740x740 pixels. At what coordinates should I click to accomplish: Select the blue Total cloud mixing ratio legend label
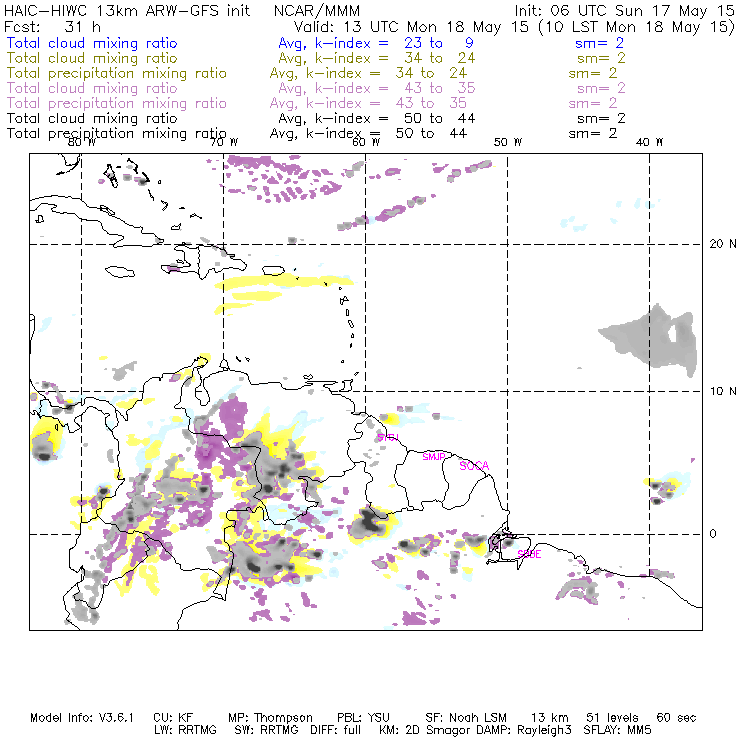coord(92,43)
